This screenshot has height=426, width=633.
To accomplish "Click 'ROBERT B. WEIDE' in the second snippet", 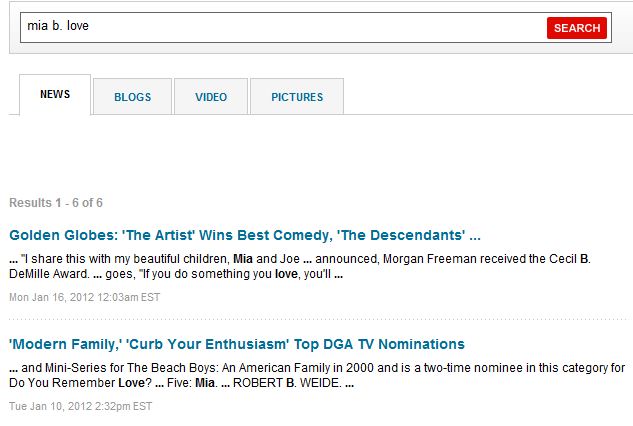I will pyautogui.click(x=287, y=383).
